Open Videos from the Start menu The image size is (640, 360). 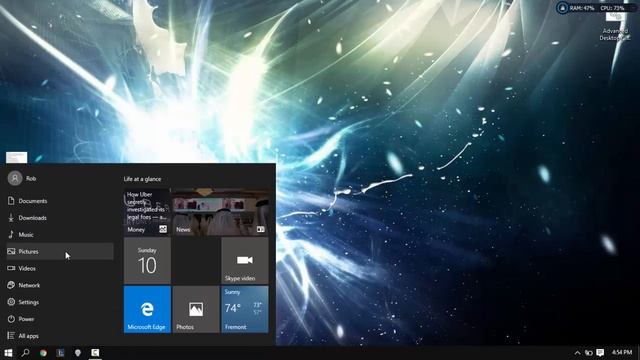coord(60,269)
